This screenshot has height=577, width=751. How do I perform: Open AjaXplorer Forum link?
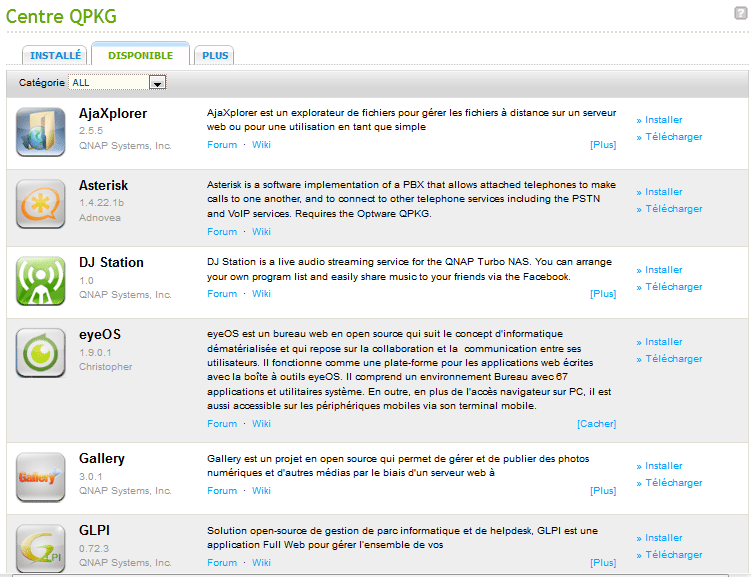coord(222,145)
